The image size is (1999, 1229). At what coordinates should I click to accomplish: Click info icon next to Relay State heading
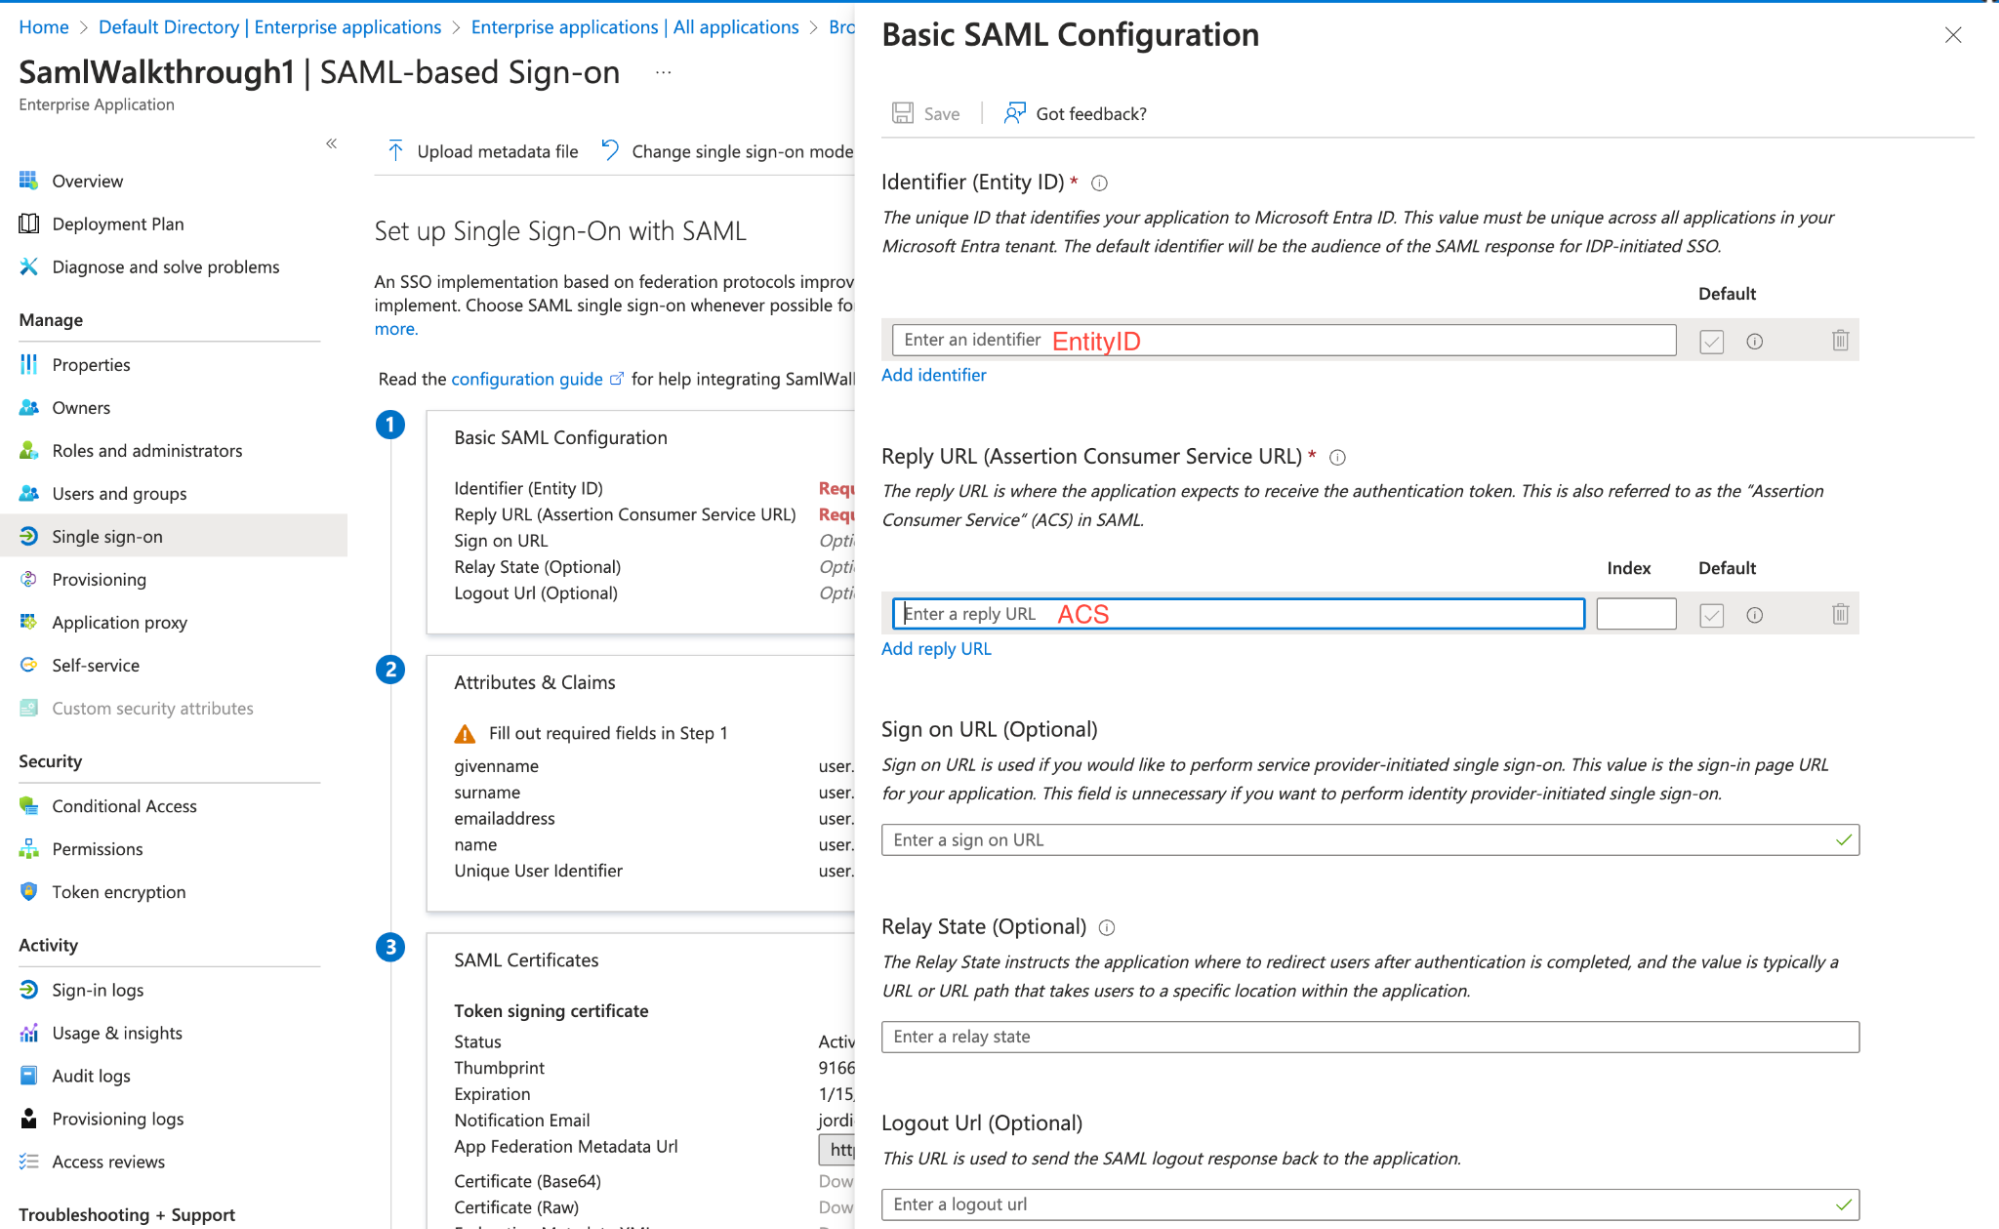(1107, 928)
